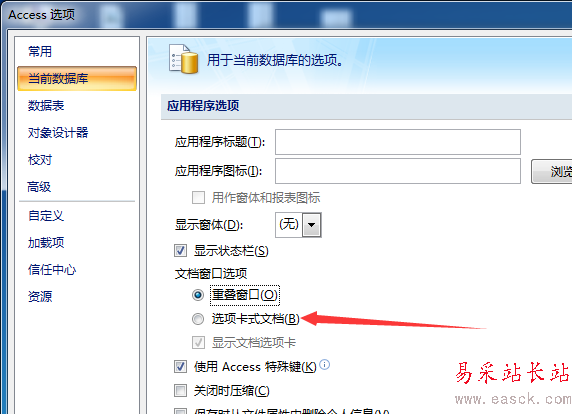Open the 自定义 page
The height and width of the screenshot is (414, 572).
click(x=46, y=216)
